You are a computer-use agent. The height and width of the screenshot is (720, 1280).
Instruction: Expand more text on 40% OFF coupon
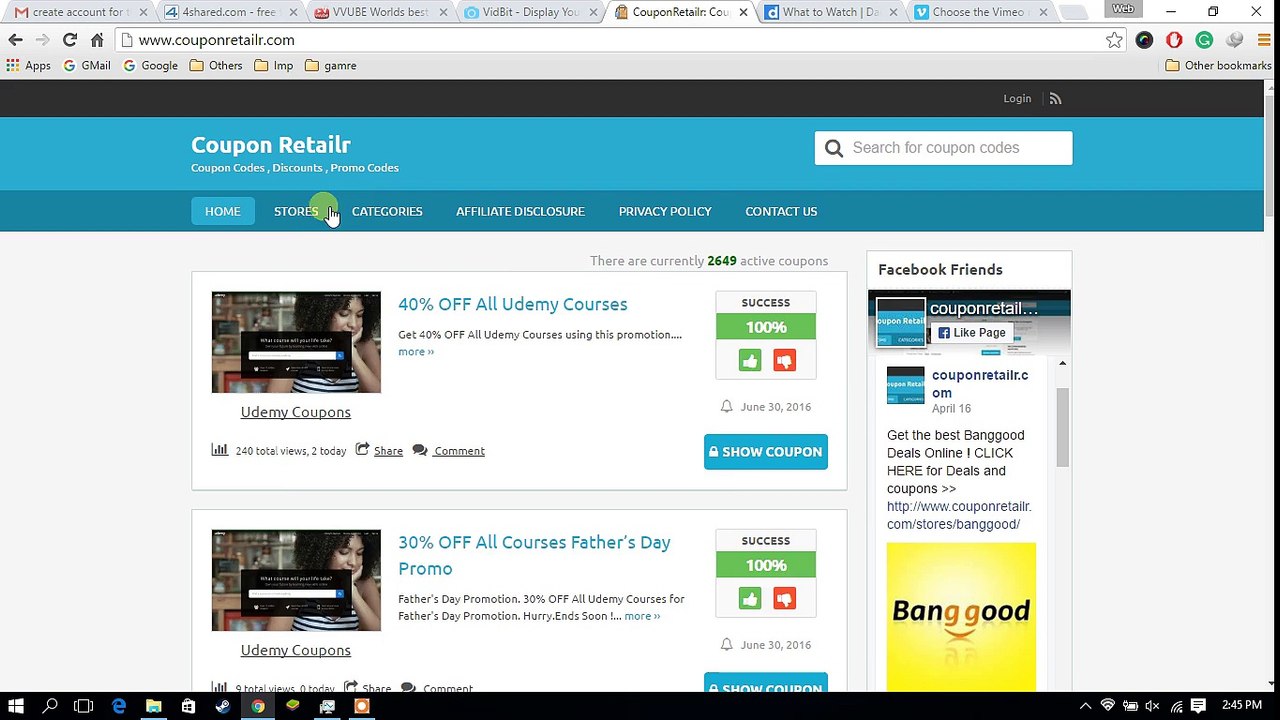416,352
